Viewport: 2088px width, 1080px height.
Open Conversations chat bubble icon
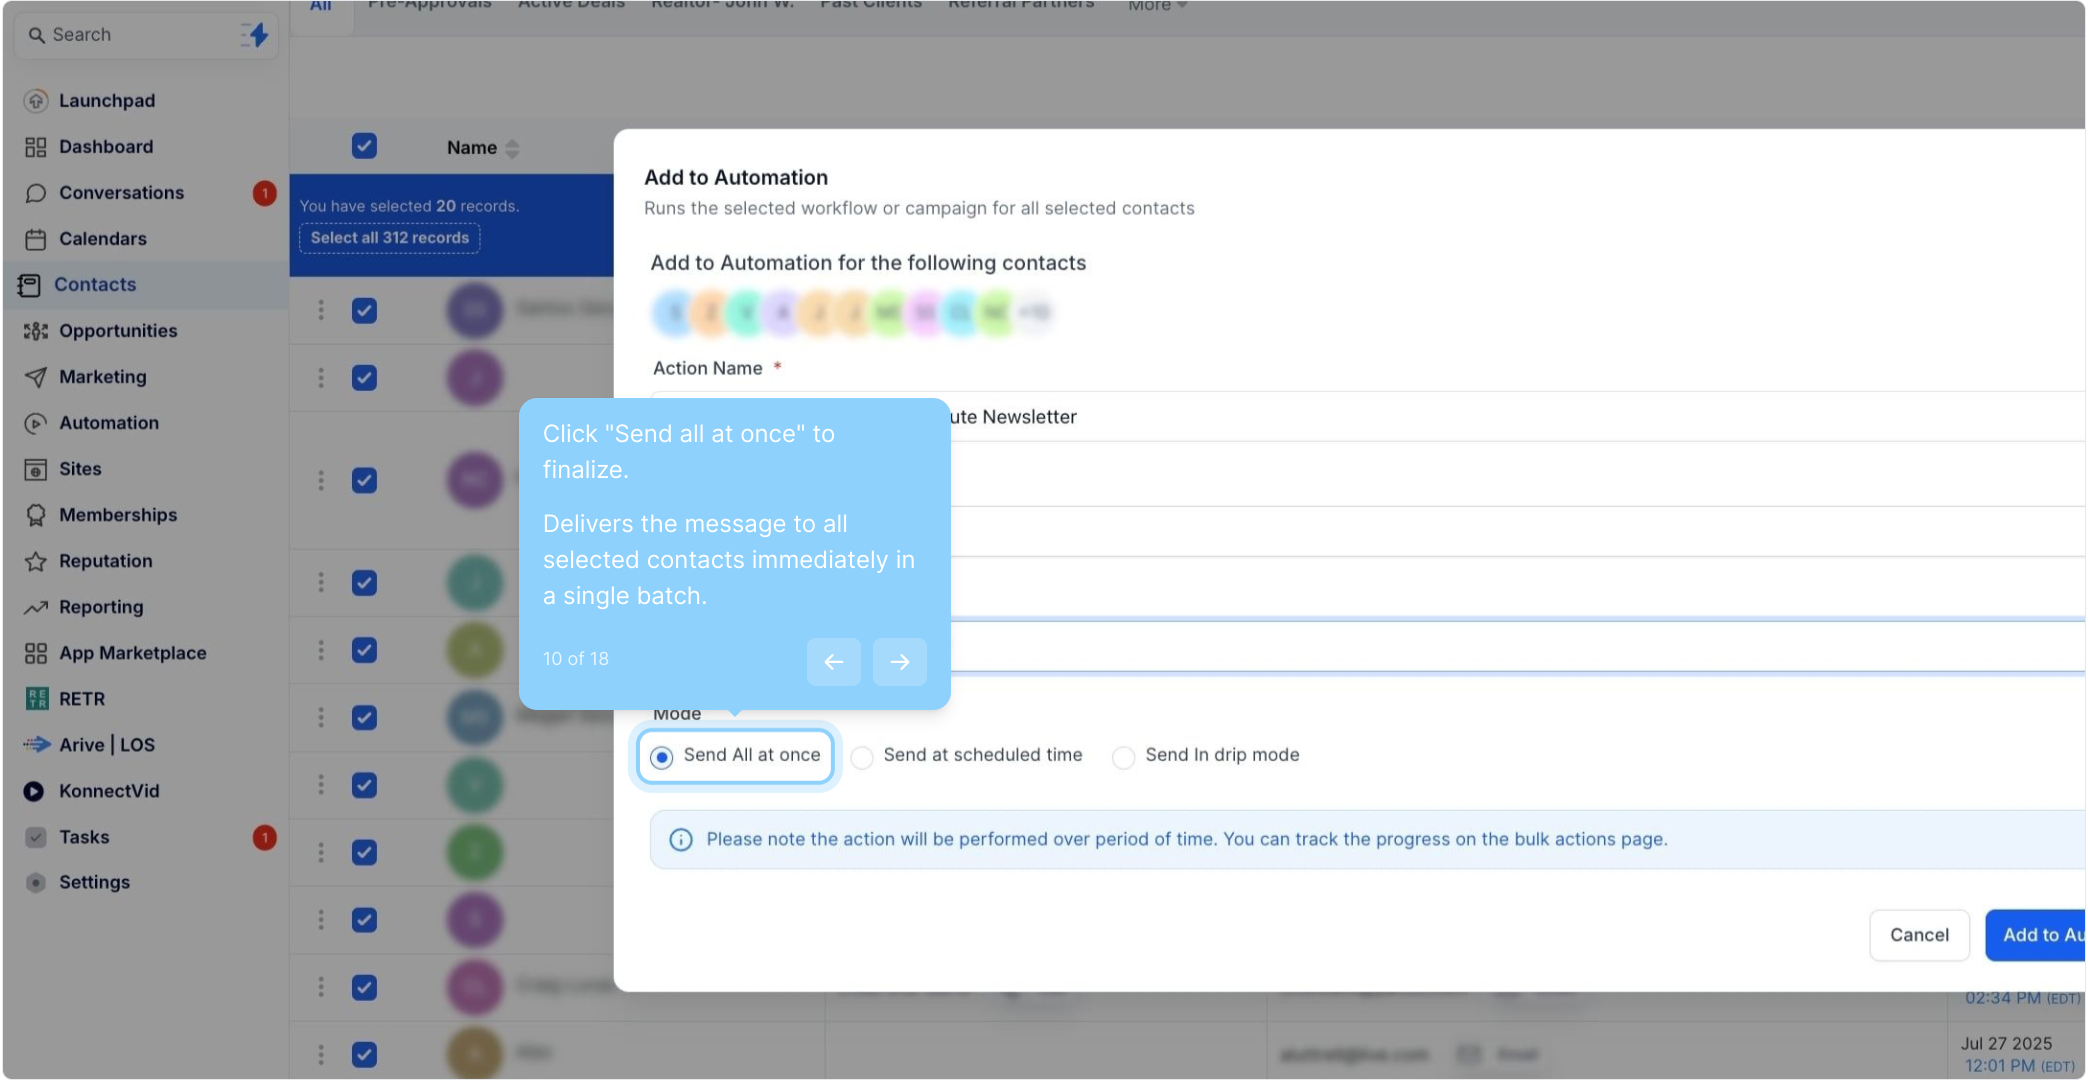[36, 193]
